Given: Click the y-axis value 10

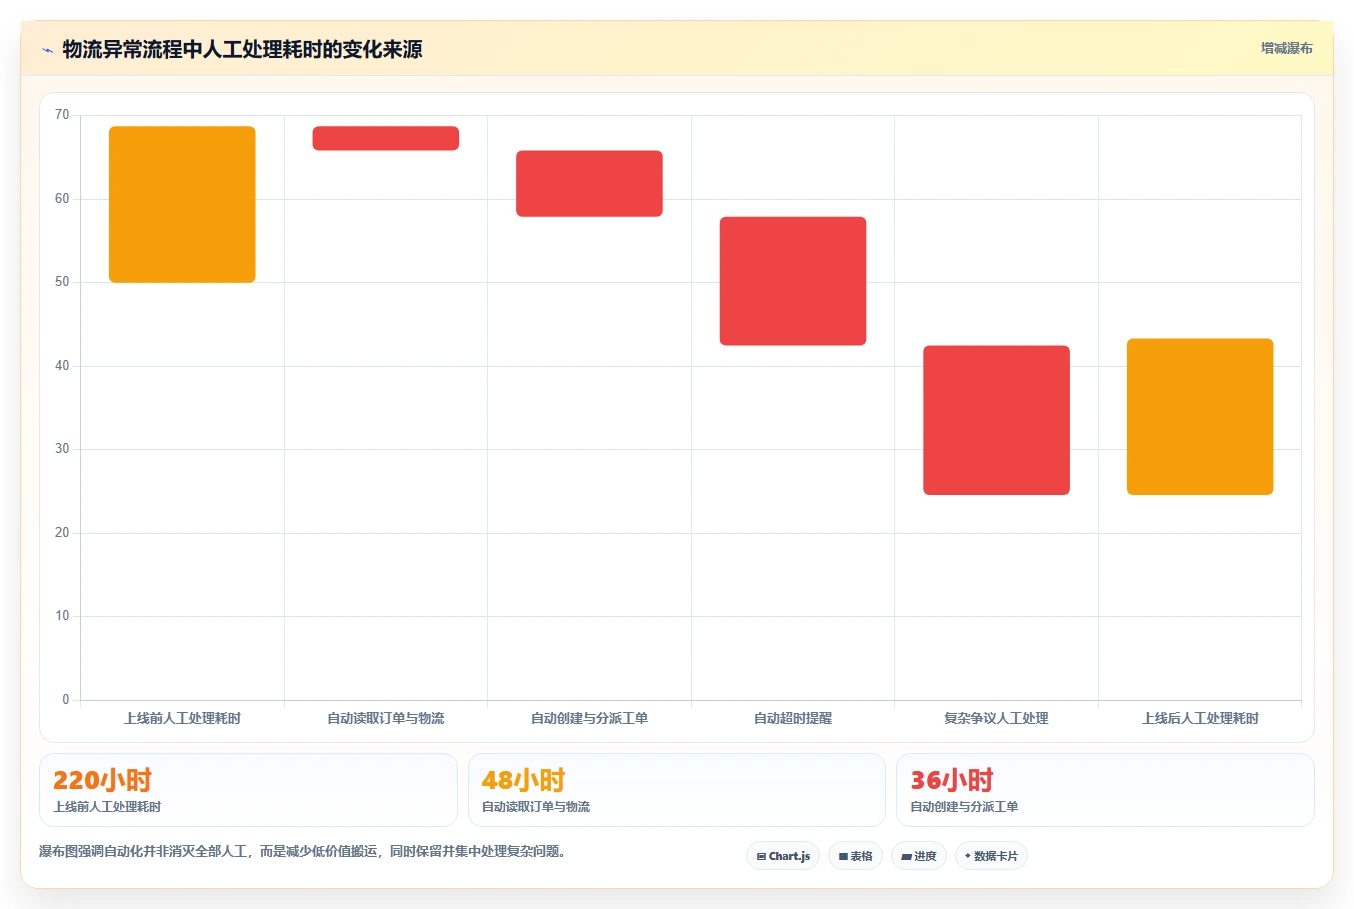Looking at the screenshot, I should tap(62, 616).
